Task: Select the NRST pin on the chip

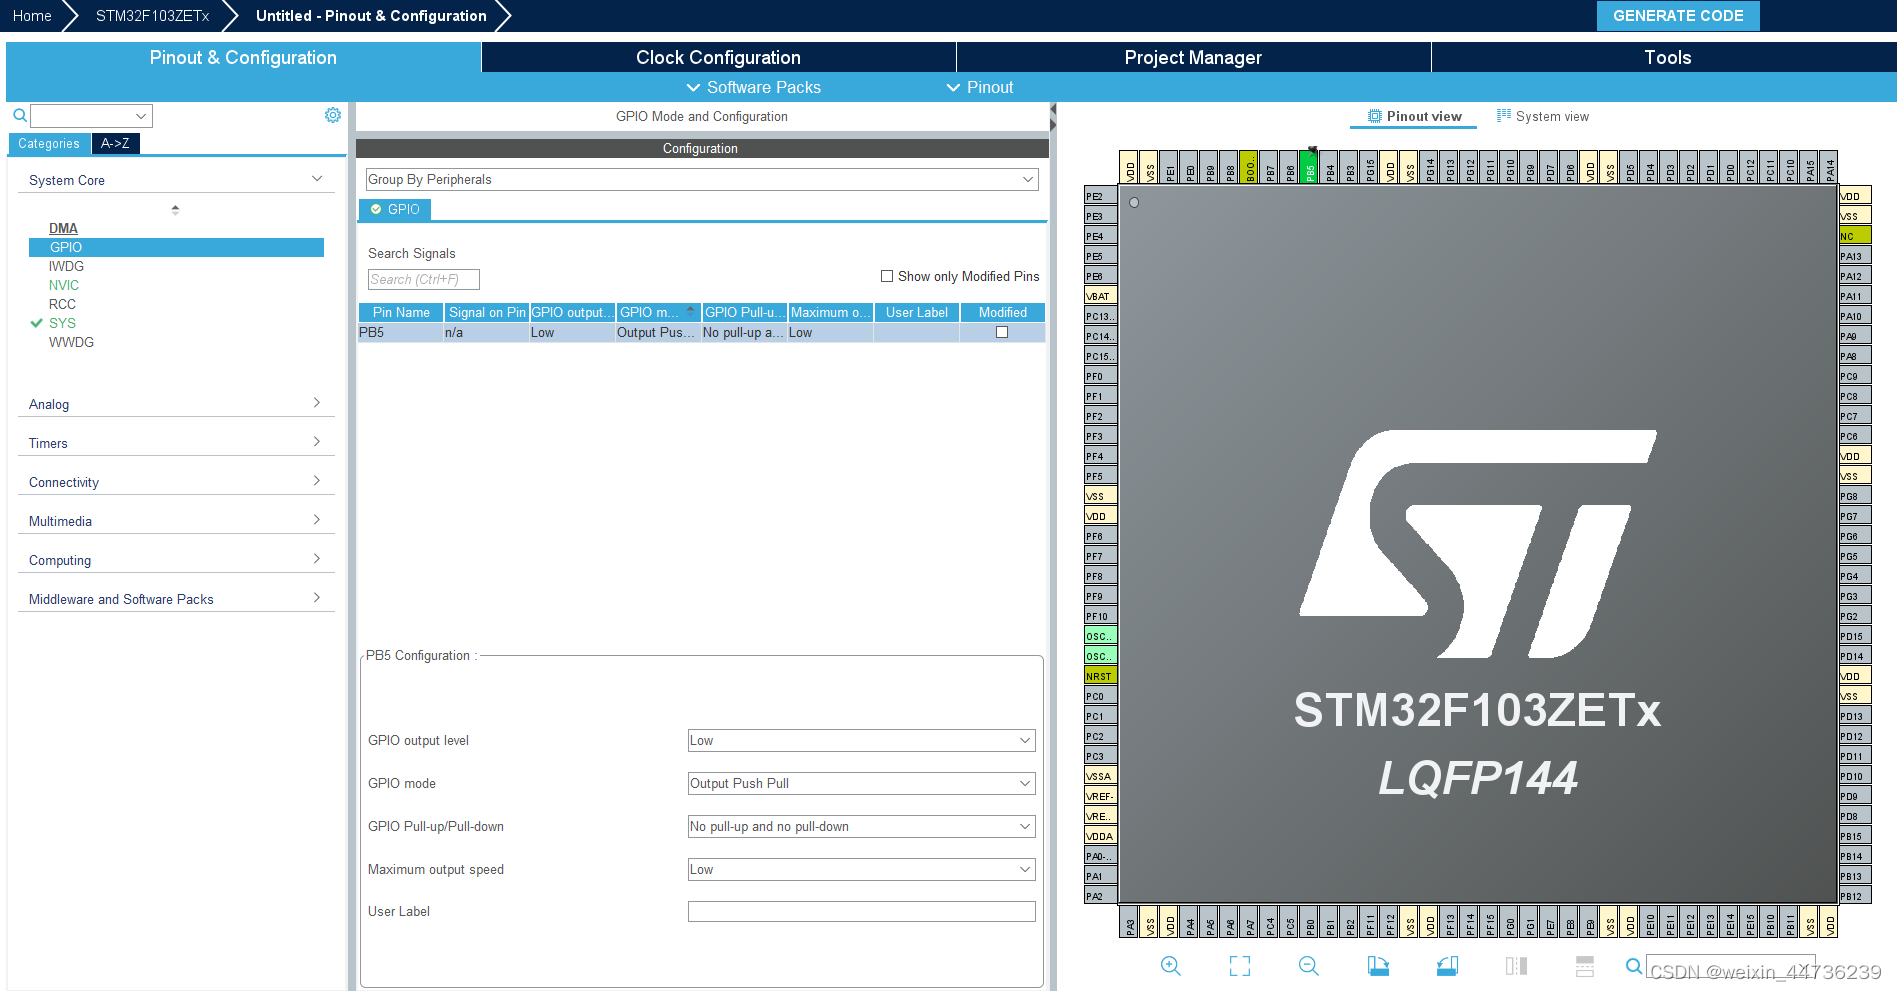Action: (x=1100, y=676)
